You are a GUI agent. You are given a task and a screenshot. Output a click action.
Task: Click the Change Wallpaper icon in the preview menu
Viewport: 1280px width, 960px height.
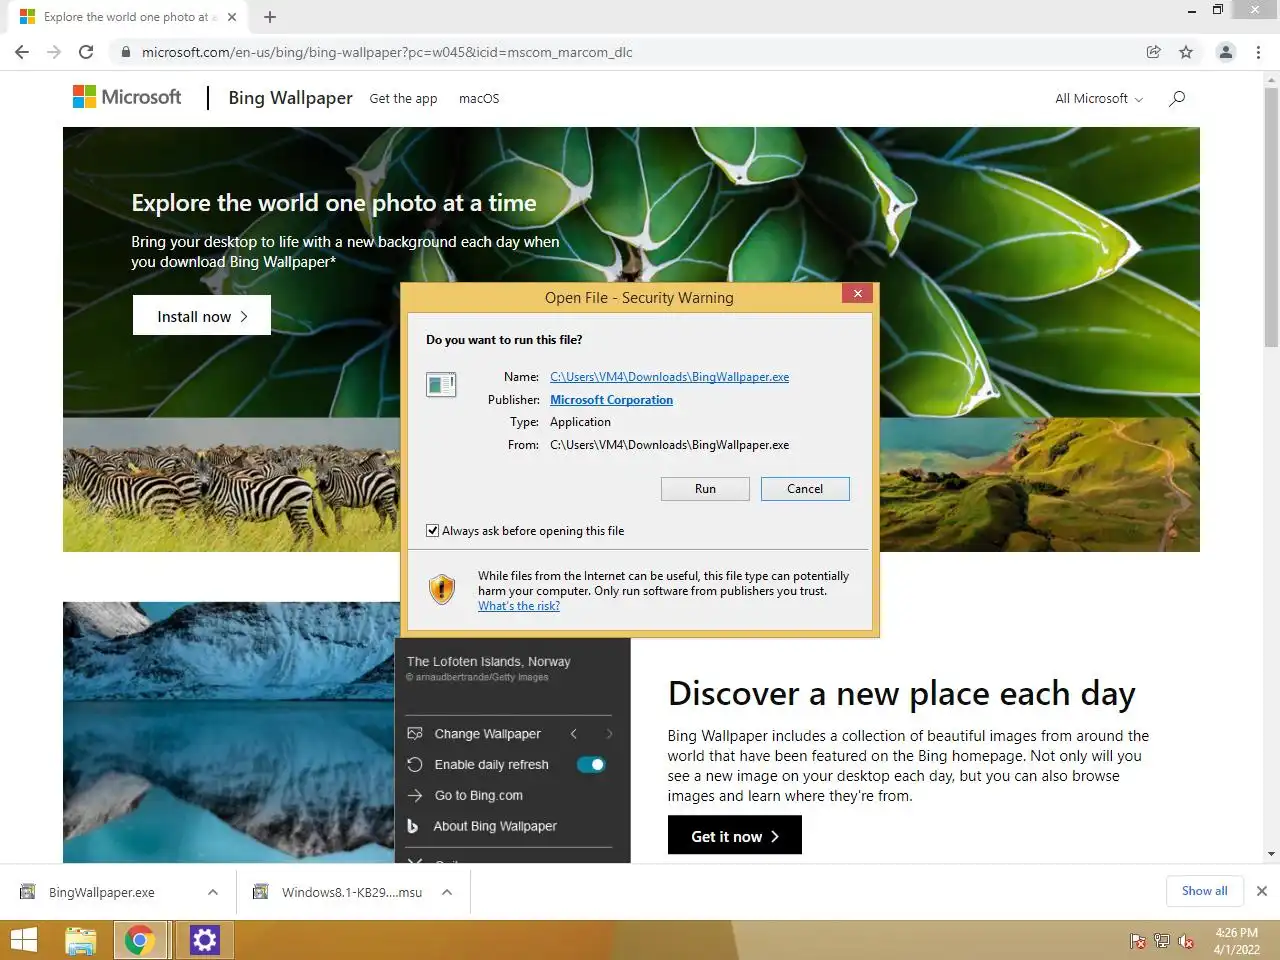click(415, 733)
